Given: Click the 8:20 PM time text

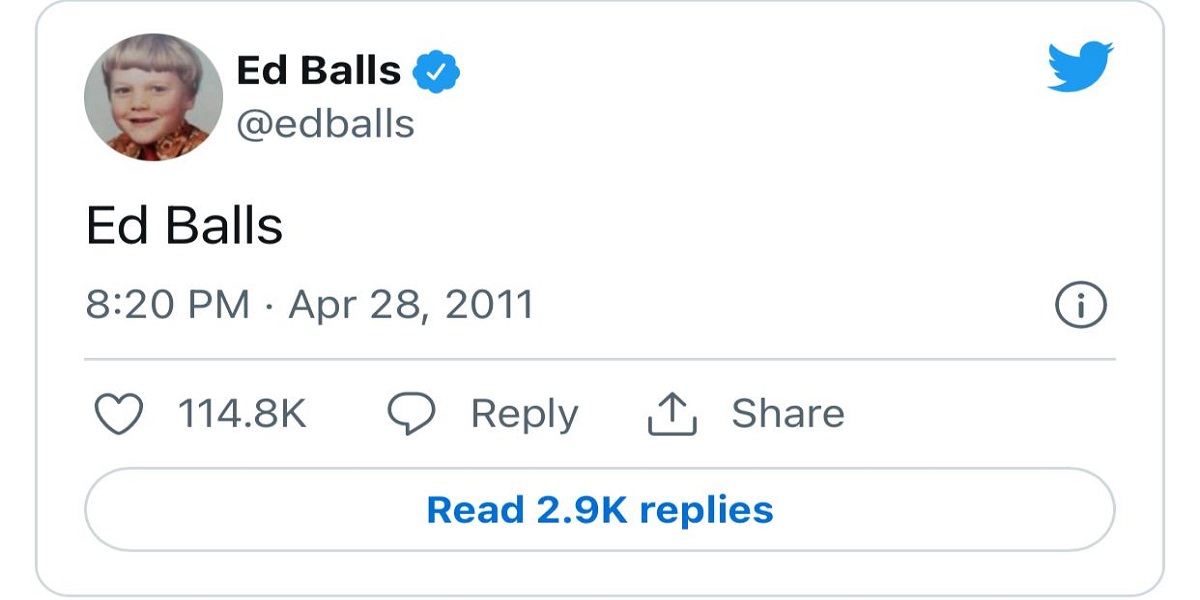Looking at the screenshot, I should (167, 304).
